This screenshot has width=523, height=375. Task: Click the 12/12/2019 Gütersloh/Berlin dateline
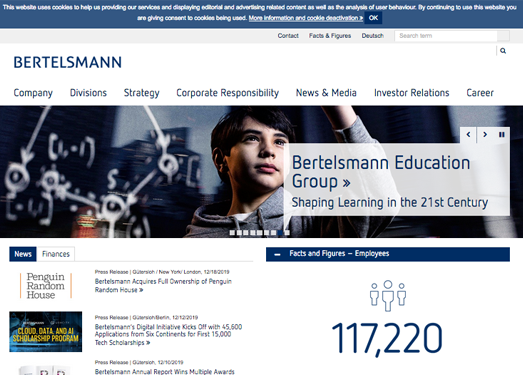pyautogui.click(x=146, y=317)
